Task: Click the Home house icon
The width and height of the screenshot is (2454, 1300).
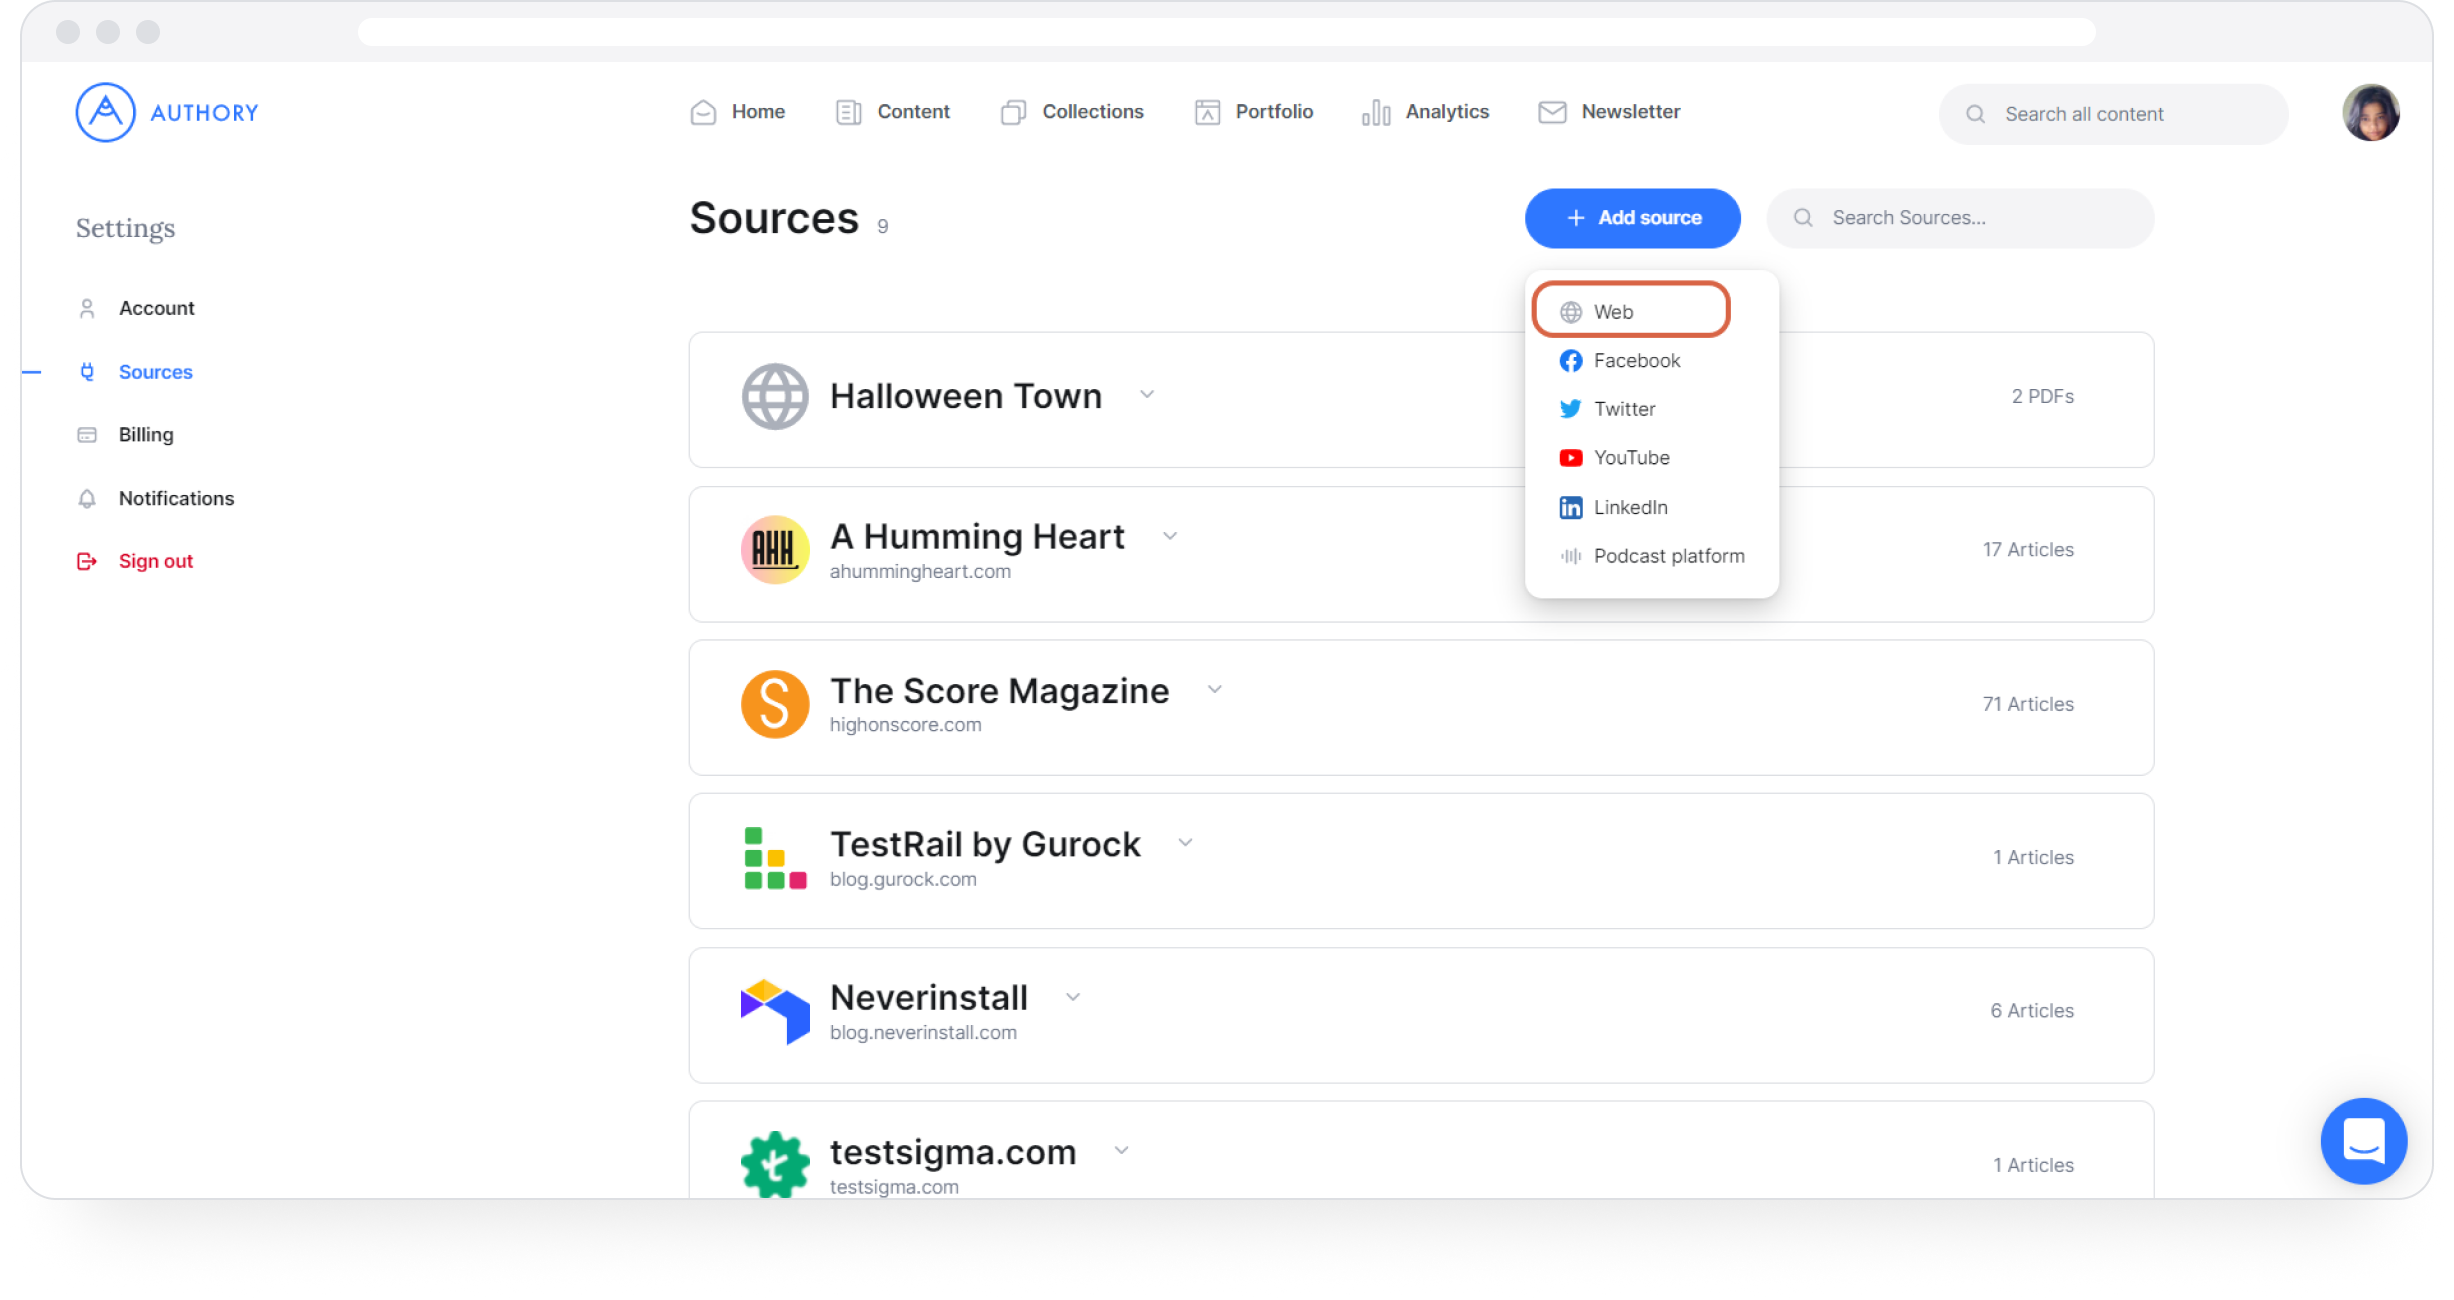Action: pyautogui.click(x=703, y=112)
